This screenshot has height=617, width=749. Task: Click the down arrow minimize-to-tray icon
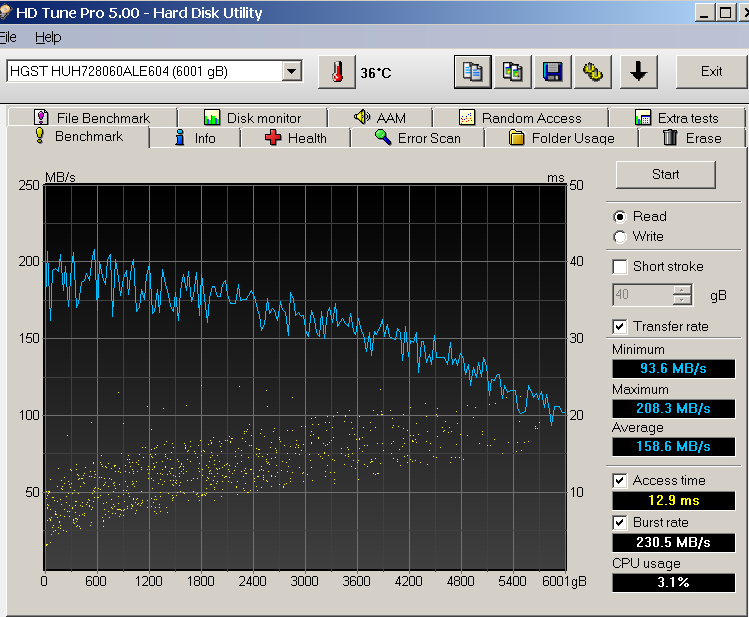click(x=639, y=72)
